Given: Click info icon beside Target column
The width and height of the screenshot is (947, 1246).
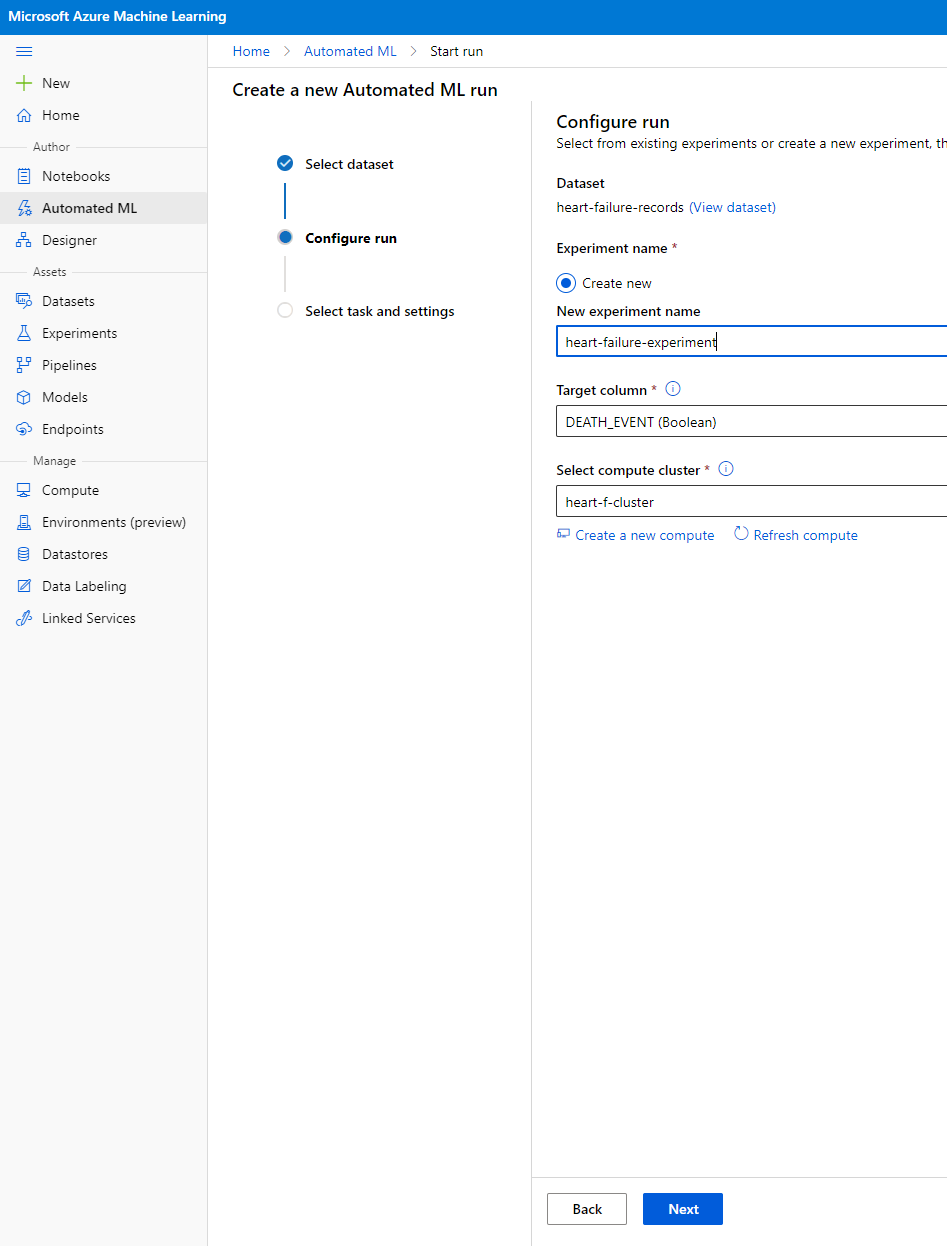Looking at the screenshot, I should point(673,389).
